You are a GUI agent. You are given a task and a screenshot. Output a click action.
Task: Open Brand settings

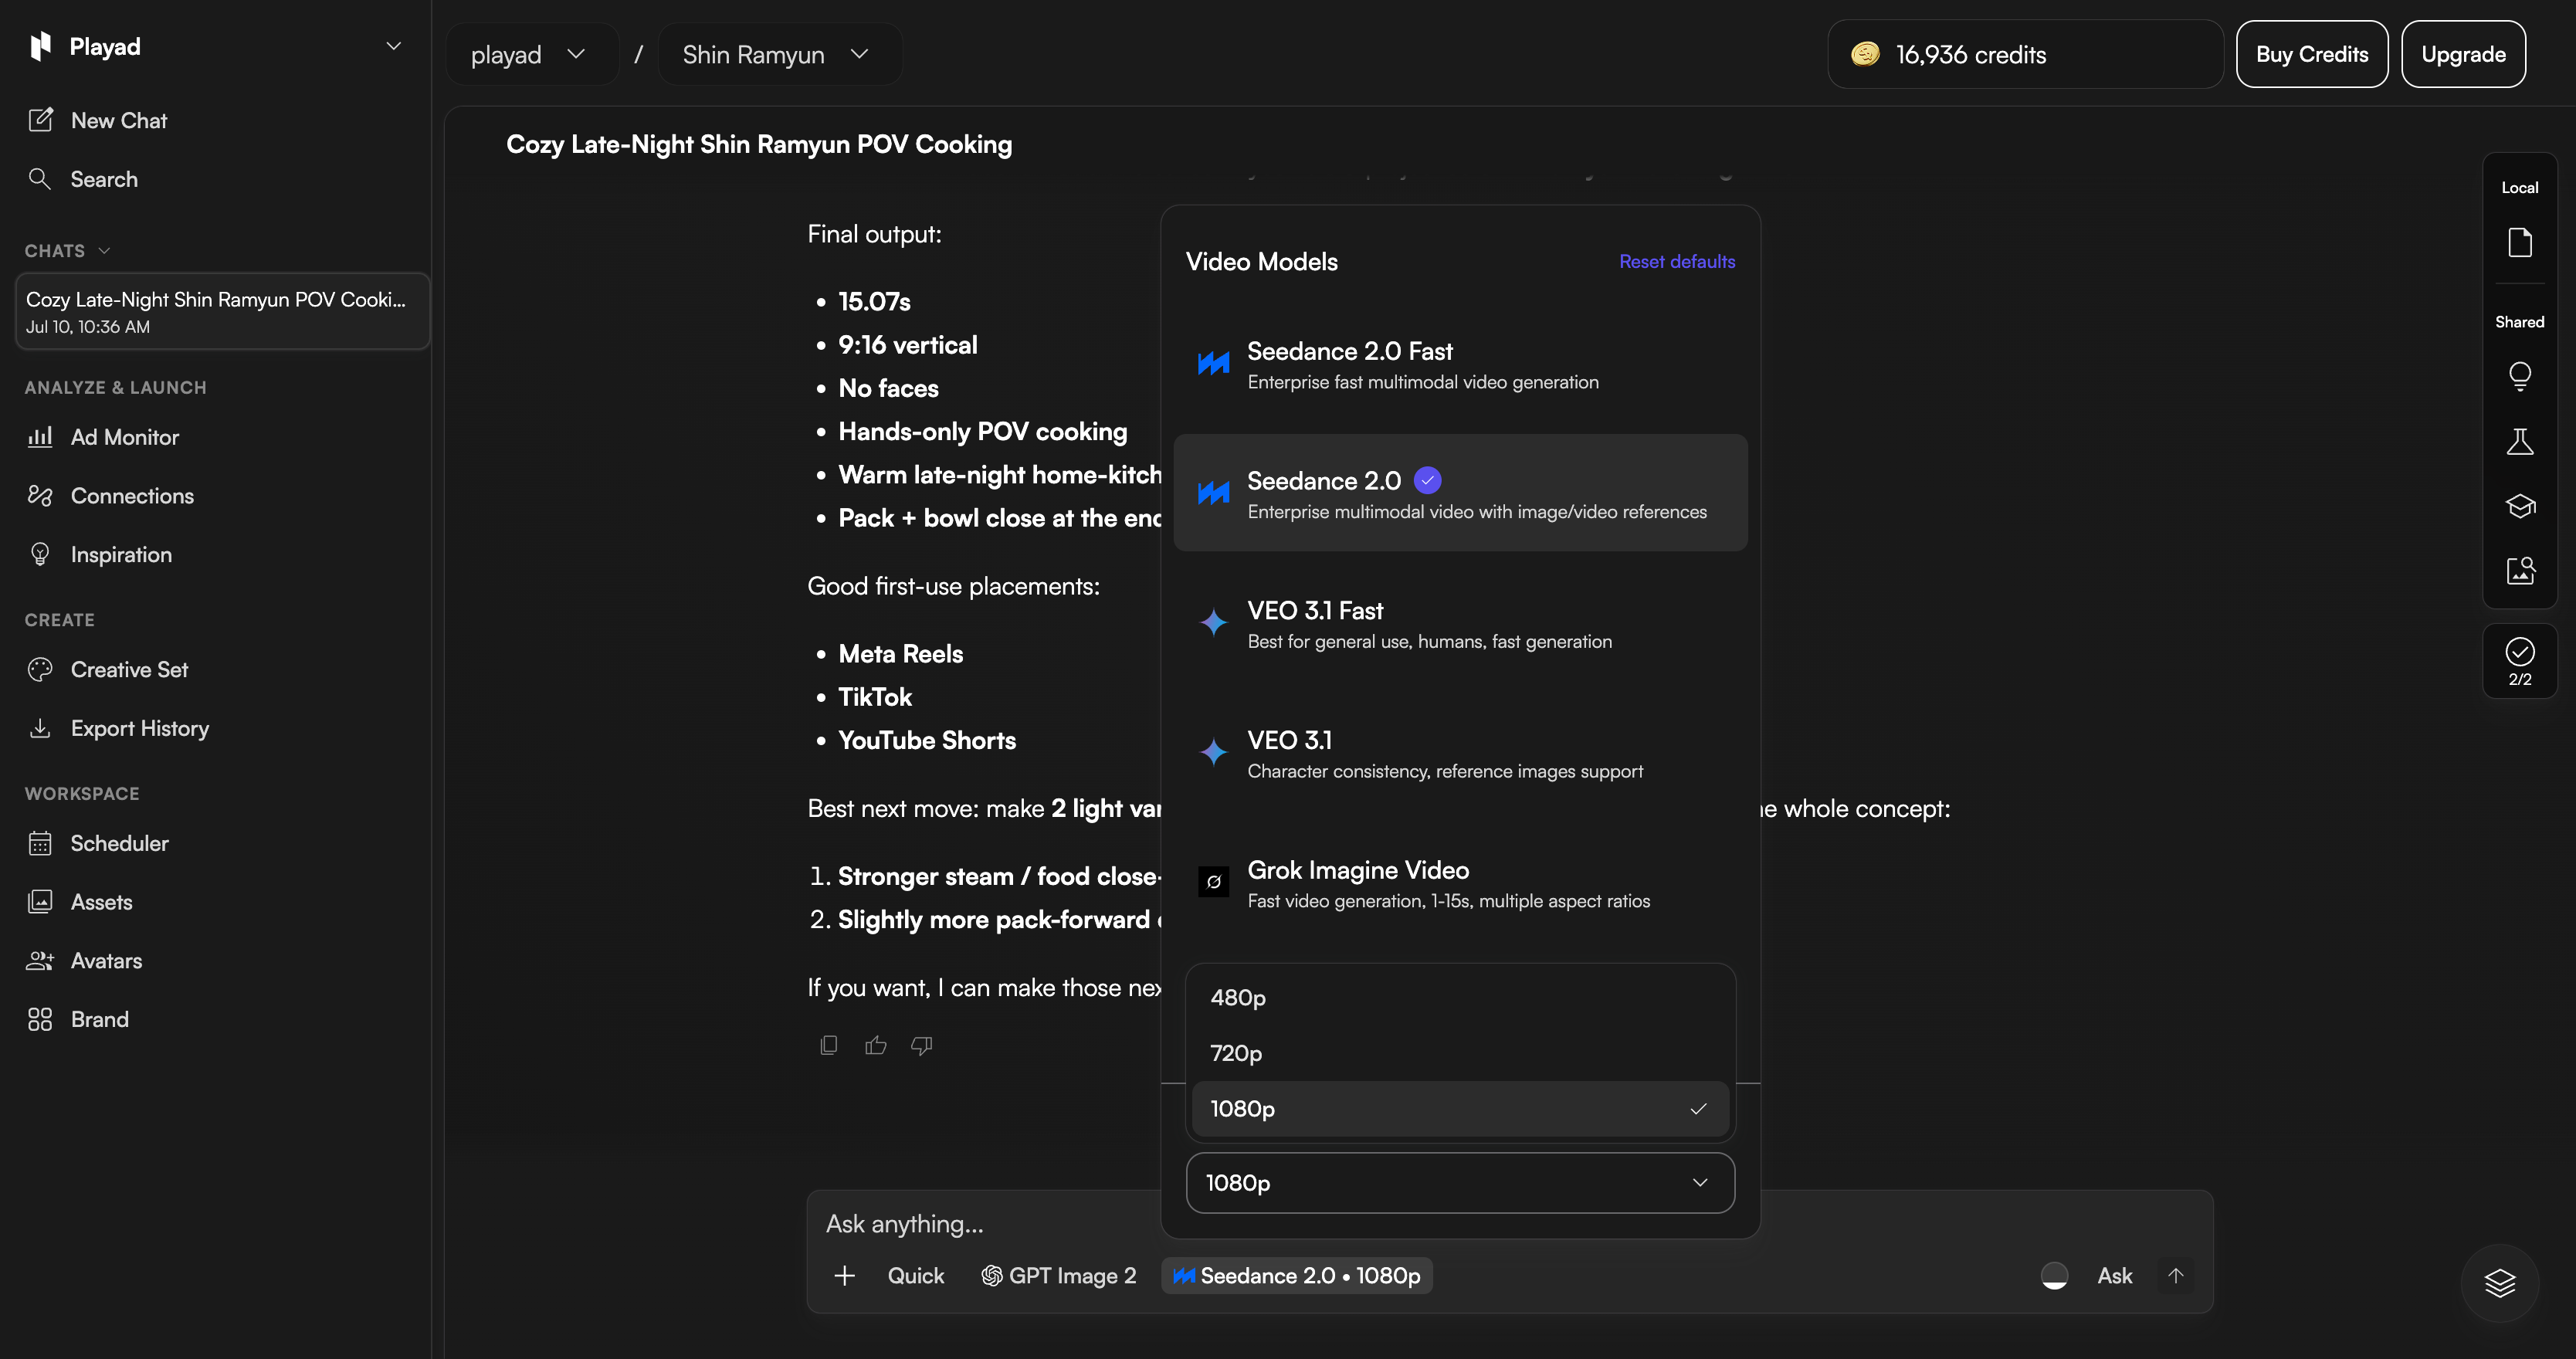[x=78, y=1019]
